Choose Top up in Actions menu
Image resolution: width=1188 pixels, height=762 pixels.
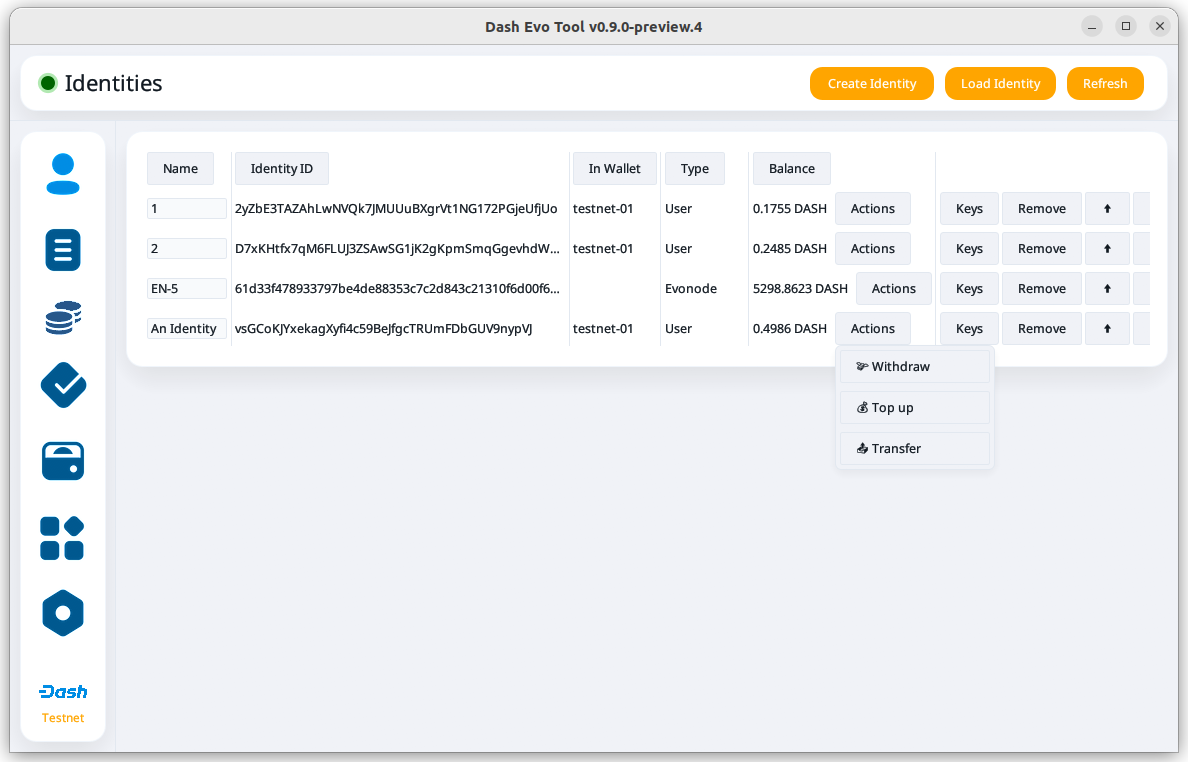[915, 408]
